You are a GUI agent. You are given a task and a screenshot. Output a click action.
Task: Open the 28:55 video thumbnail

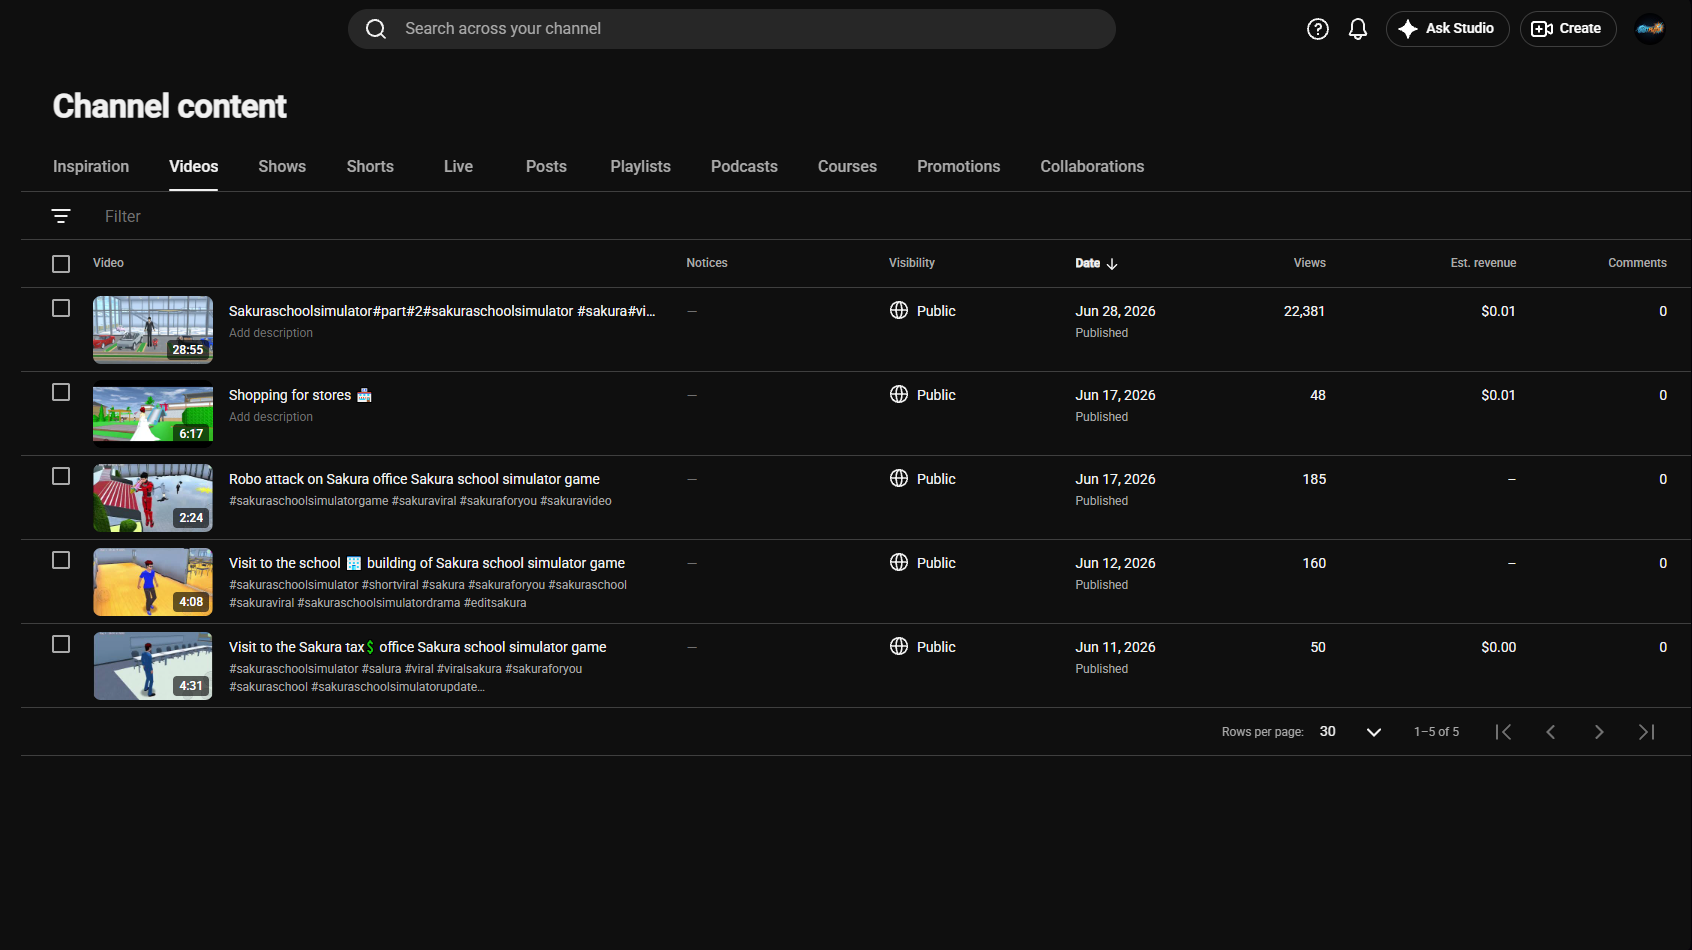[x=153, y=330]
